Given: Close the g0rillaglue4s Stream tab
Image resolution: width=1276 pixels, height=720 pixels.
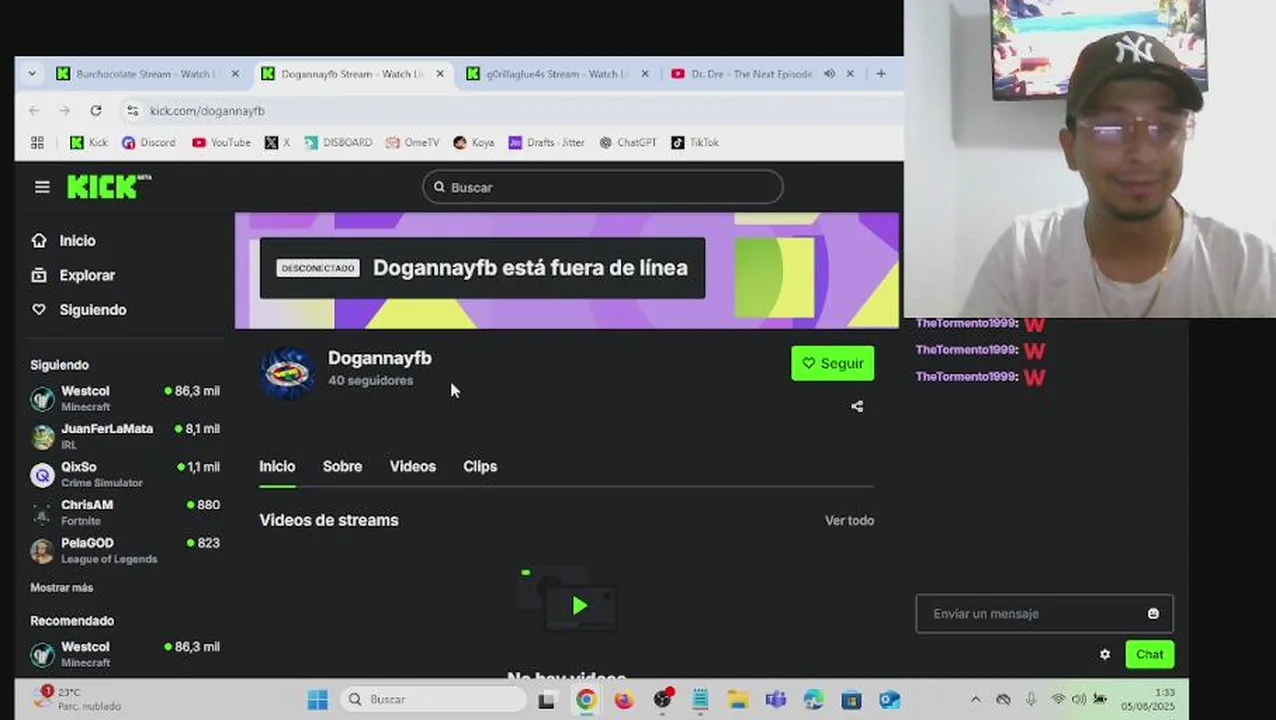Looking at the screenshot, I should (644, 74).
